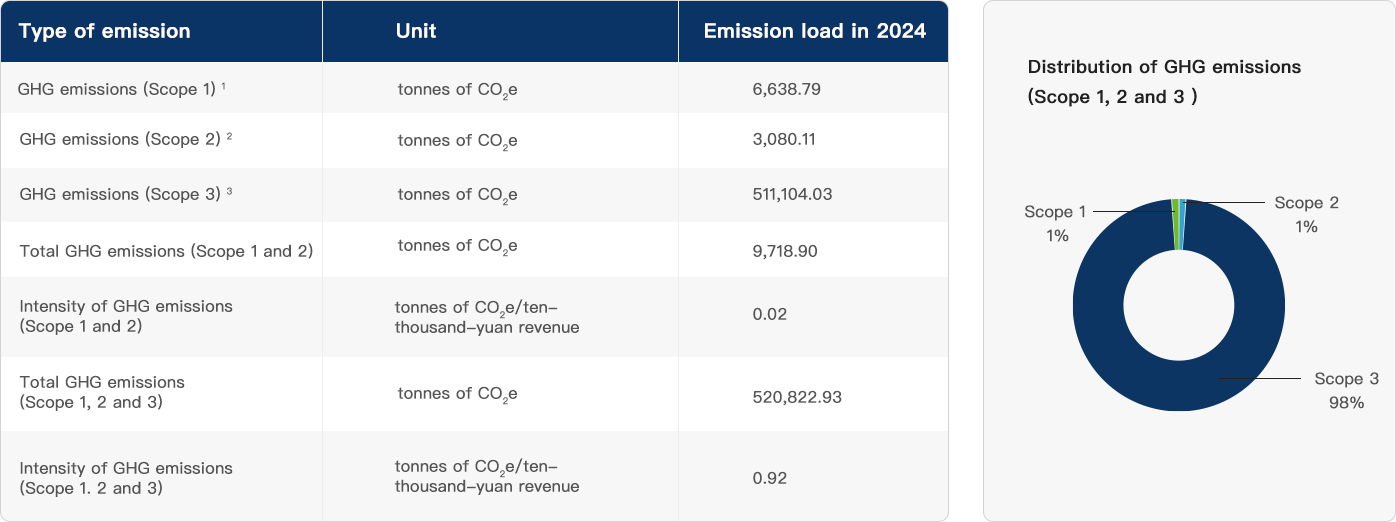1396x522 pixels.
Task: Click the value 6,638.79
Action: click(786, 89)
